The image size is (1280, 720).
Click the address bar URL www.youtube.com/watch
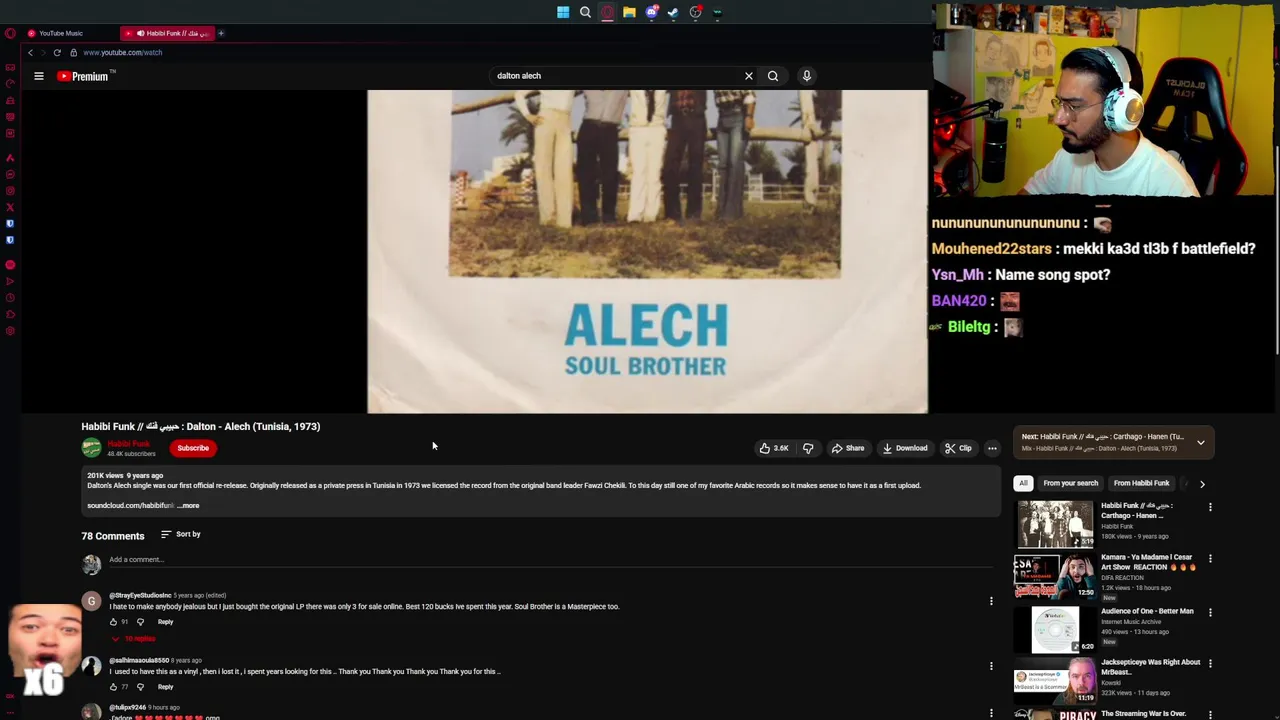tap(123, 52)
